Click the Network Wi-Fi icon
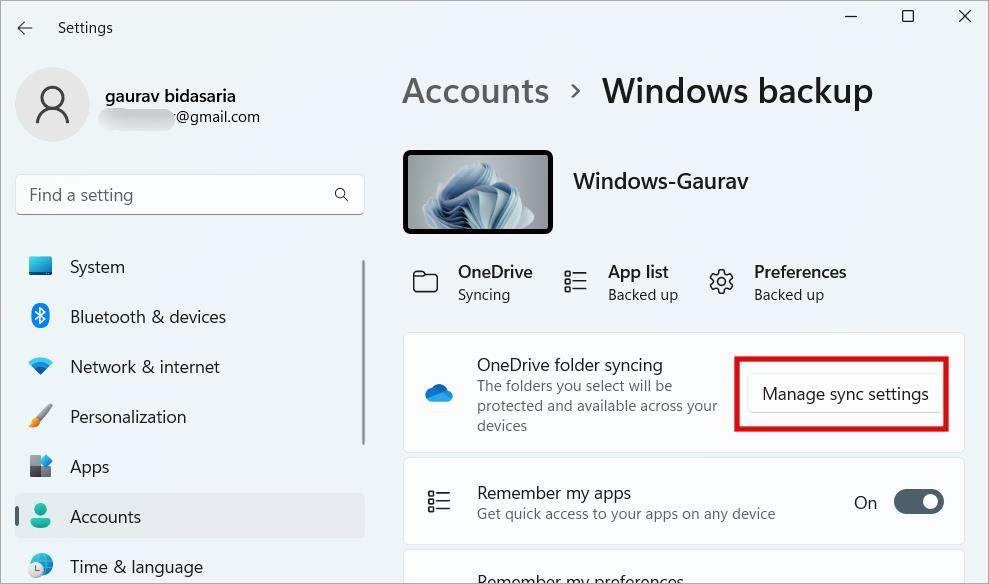This screenshot has width=989, height=584. click(x=40, y=366)
